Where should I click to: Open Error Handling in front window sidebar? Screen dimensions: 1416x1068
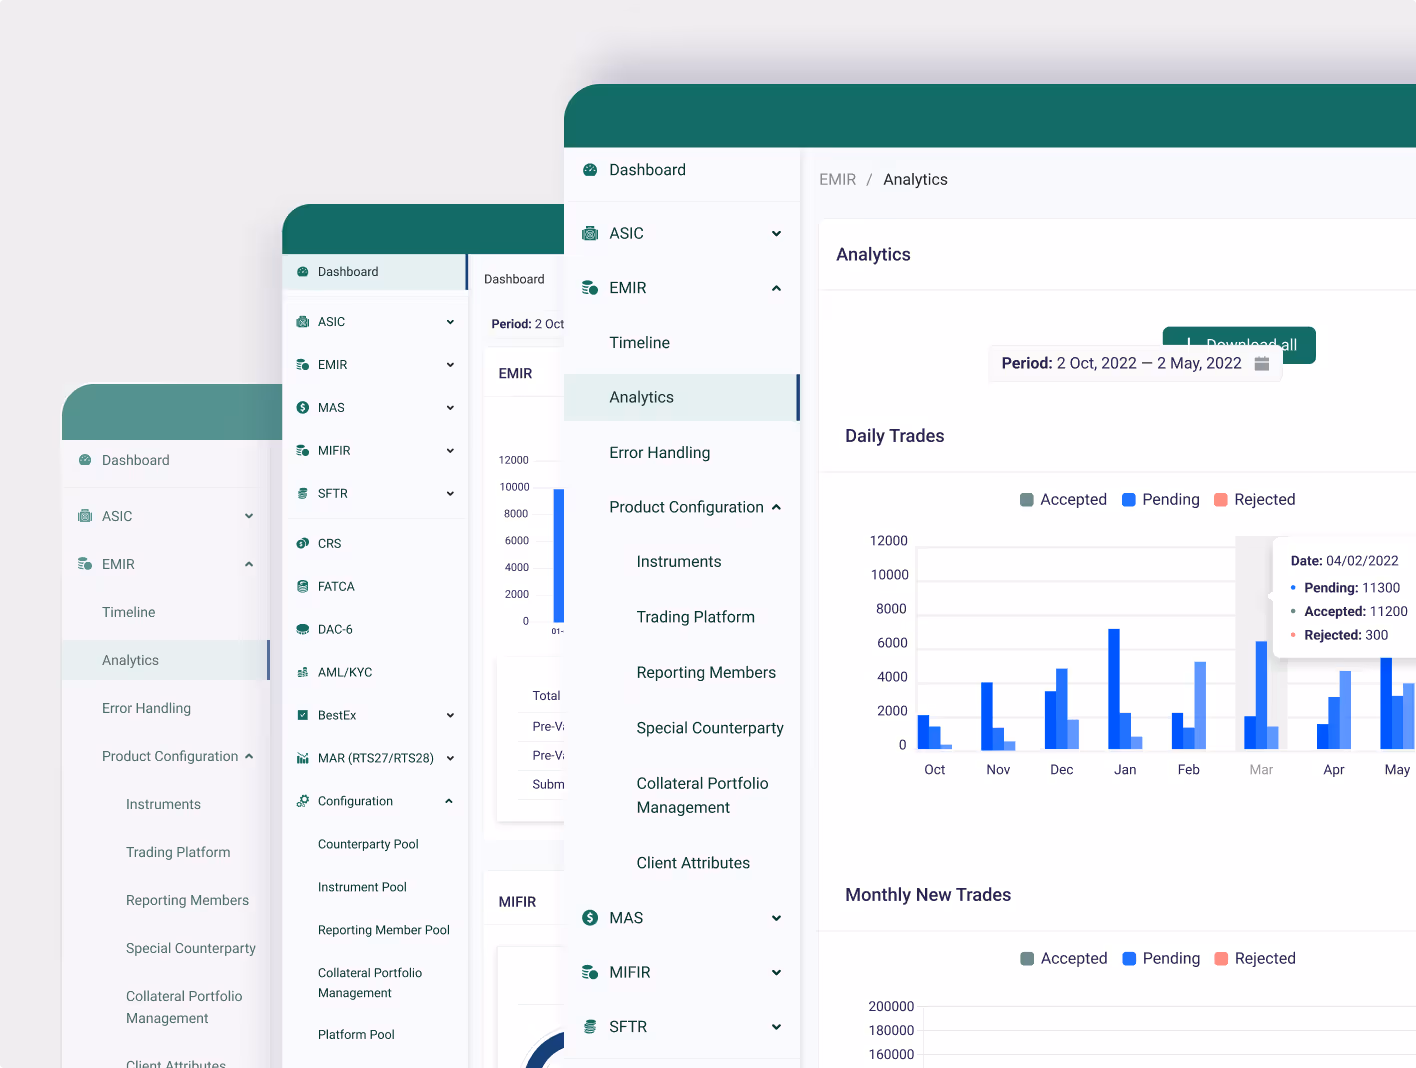pos(660,453)
